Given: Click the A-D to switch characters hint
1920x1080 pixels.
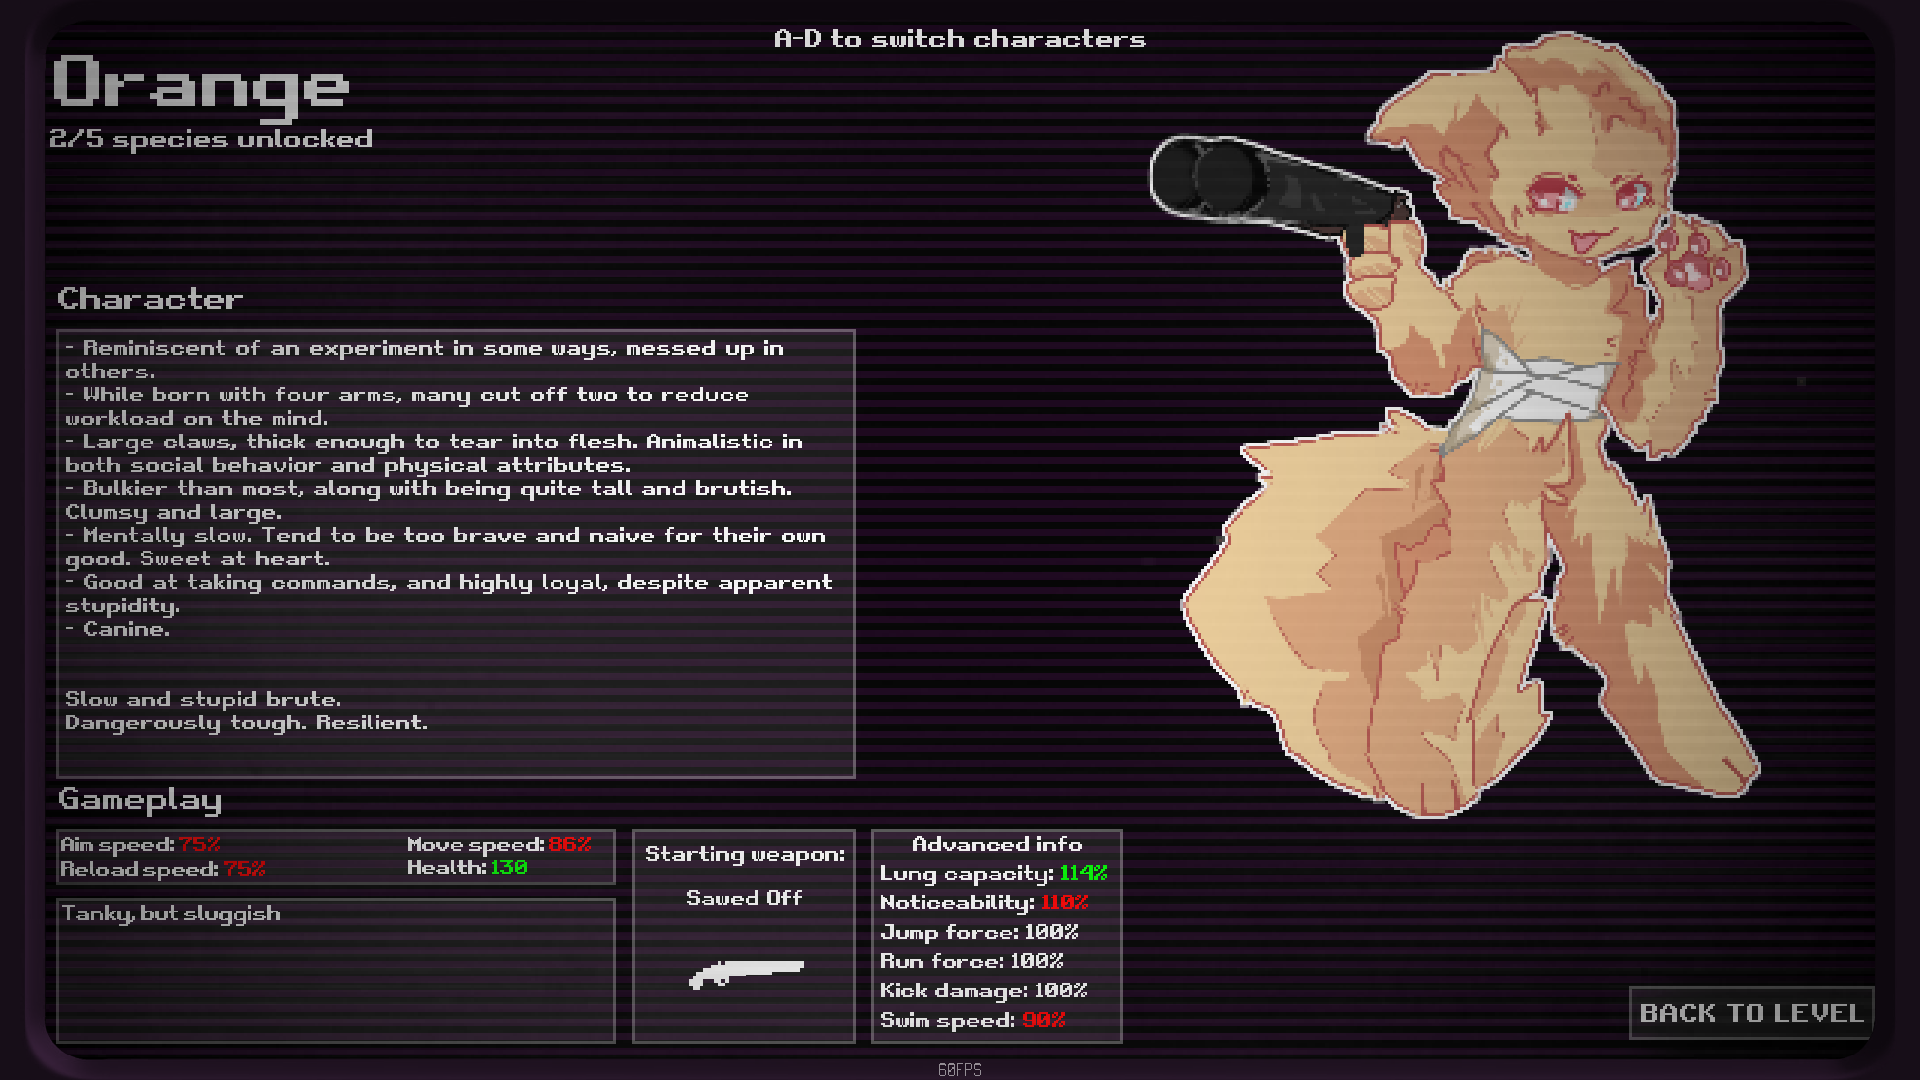Looking at the screenshot, I should pyautogui.click(x=959, y=39).
